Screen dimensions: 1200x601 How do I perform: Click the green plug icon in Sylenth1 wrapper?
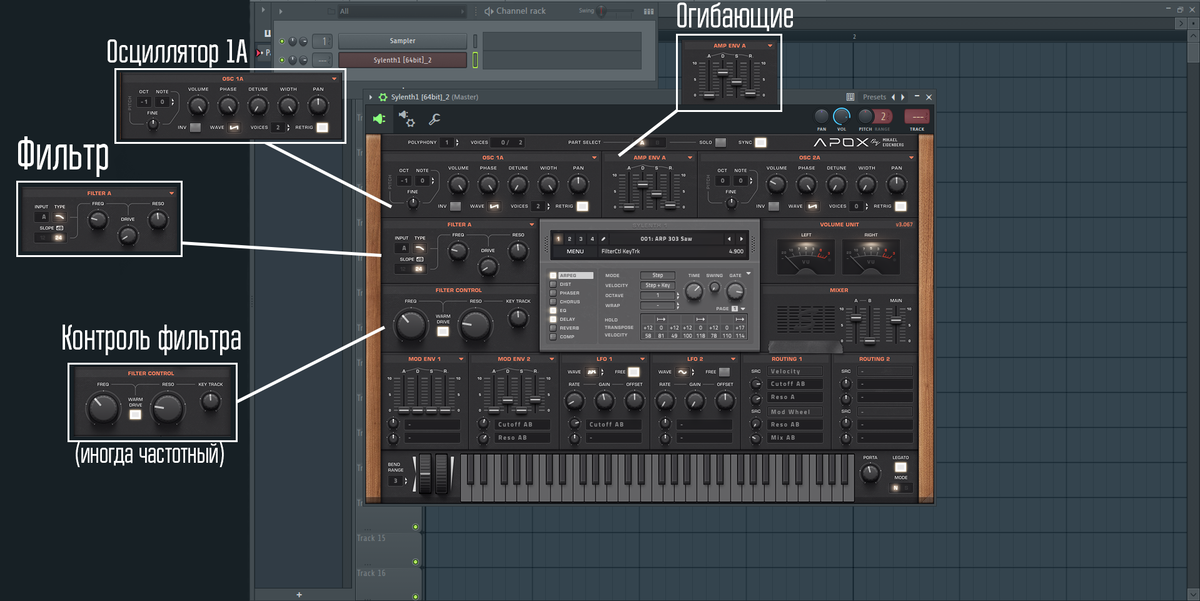[381, 118]
